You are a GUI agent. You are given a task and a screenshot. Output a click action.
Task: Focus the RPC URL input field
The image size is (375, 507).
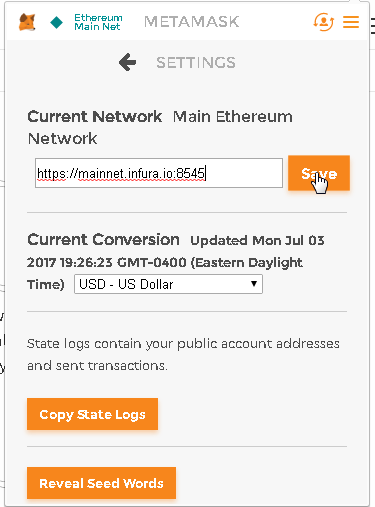click(x=159, y=173)
